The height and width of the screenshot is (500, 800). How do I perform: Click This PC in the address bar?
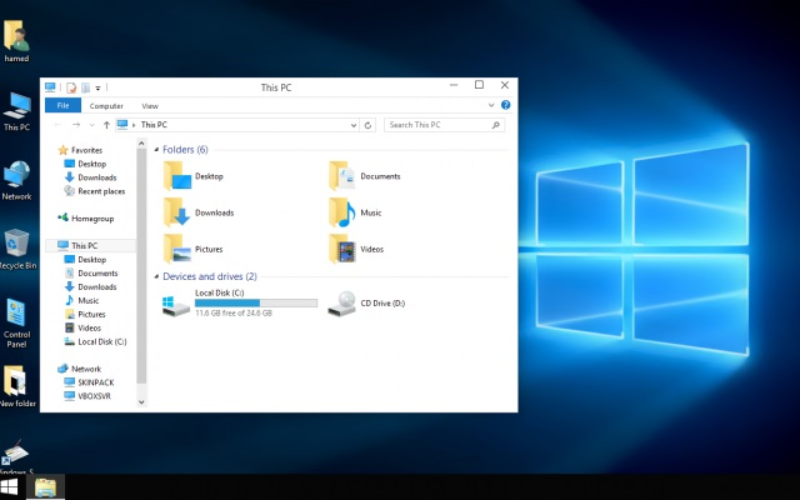coord(154,124)
